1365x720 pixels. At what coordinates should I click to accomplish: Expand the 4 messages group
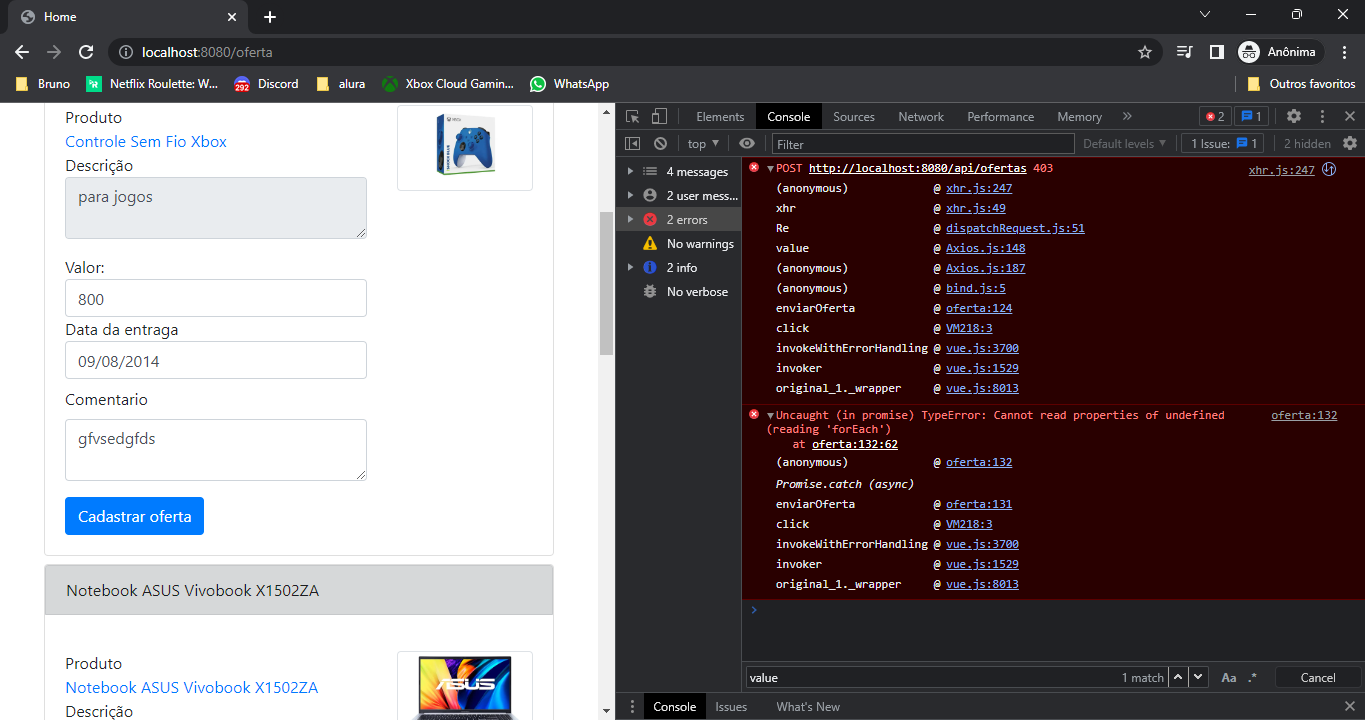630,172
